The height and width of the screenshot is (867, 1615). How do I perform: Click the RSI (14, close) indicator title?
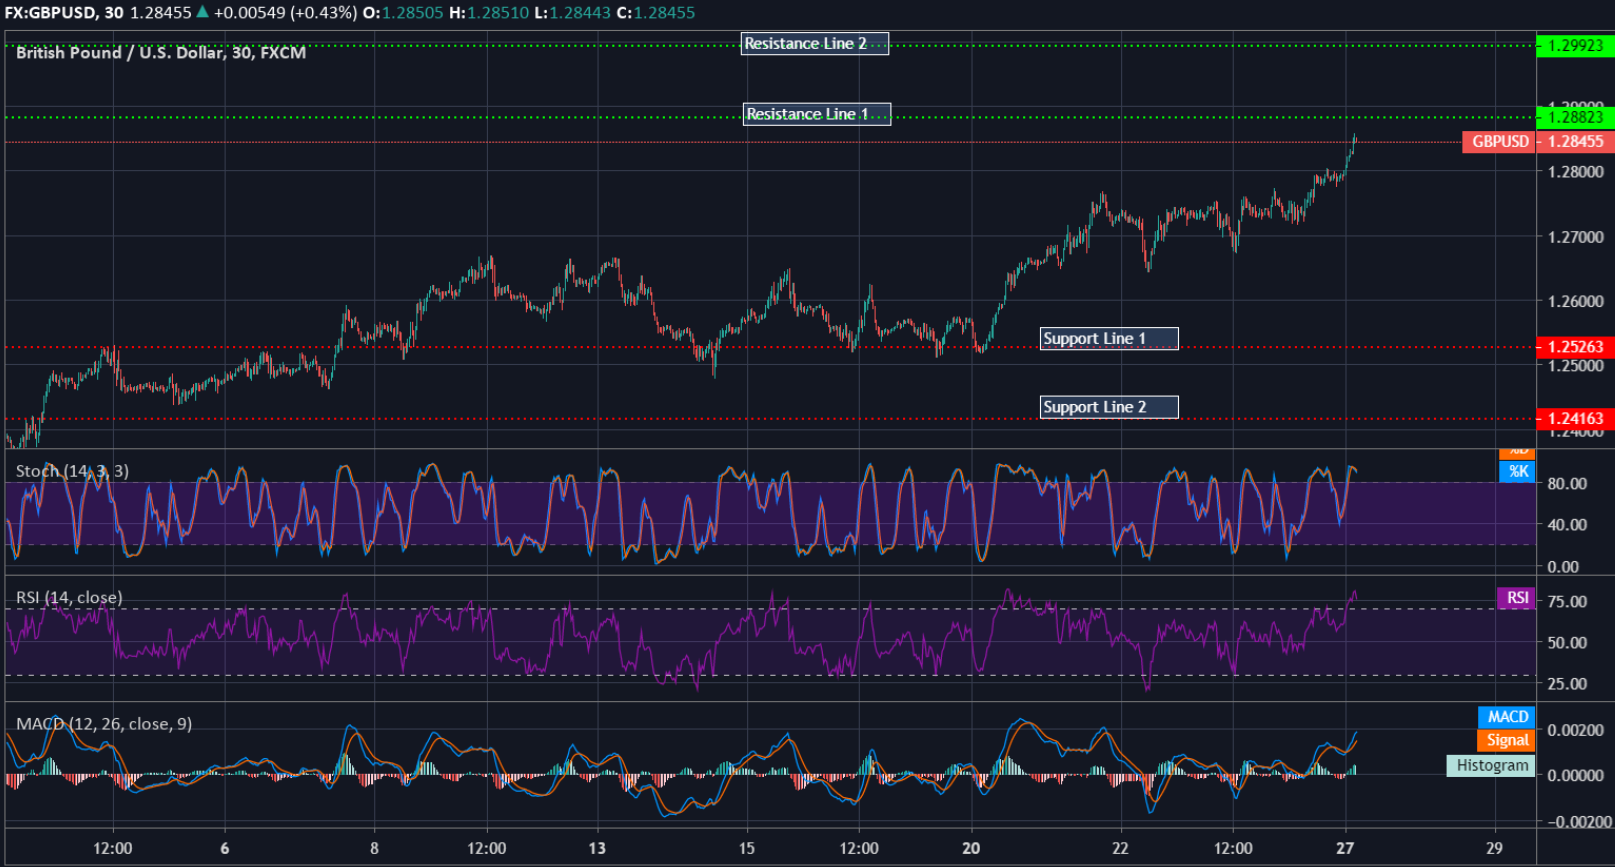click(x=69, y=598)
